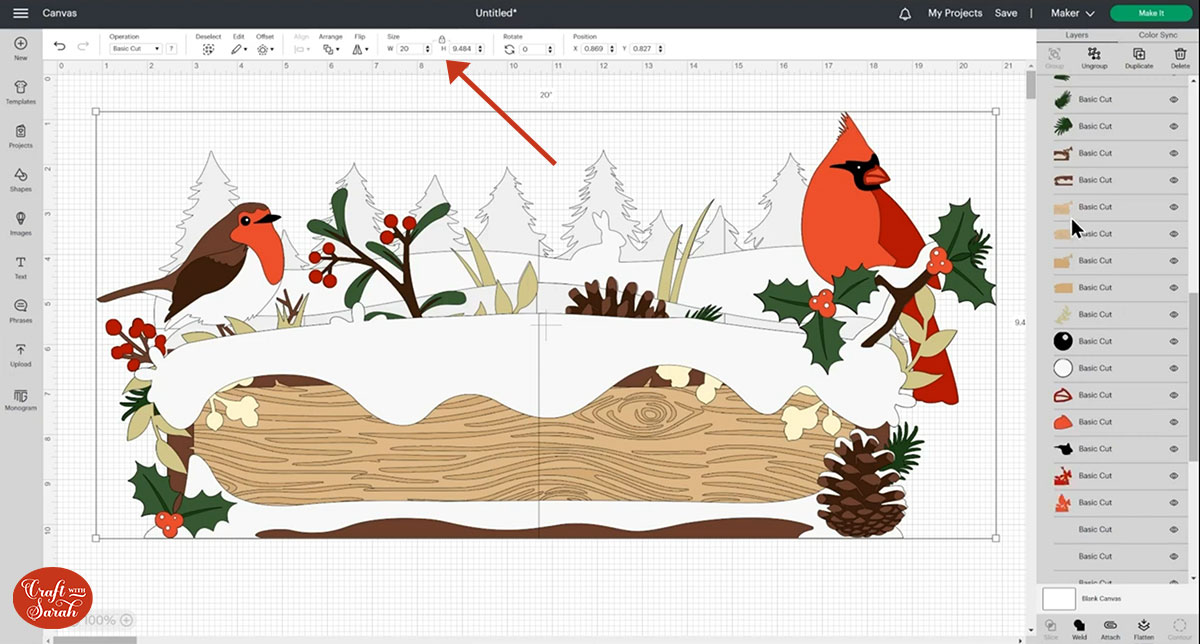Click the Upload icon
1200x644 pixels.
coord(20,353)
